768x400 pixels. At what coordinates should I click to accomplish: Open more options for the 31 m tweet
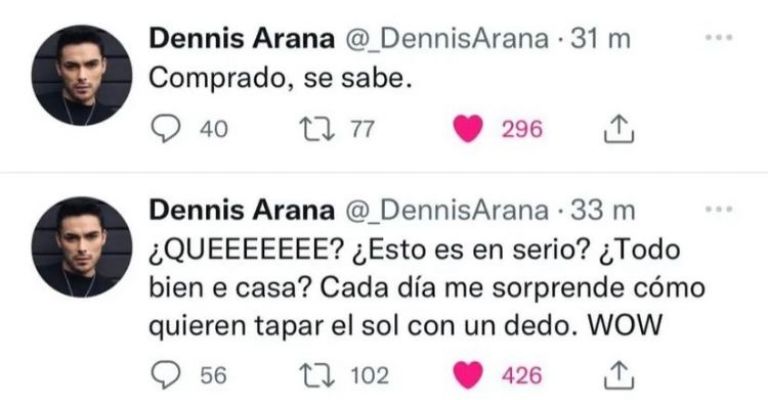[x=719, y=39]
